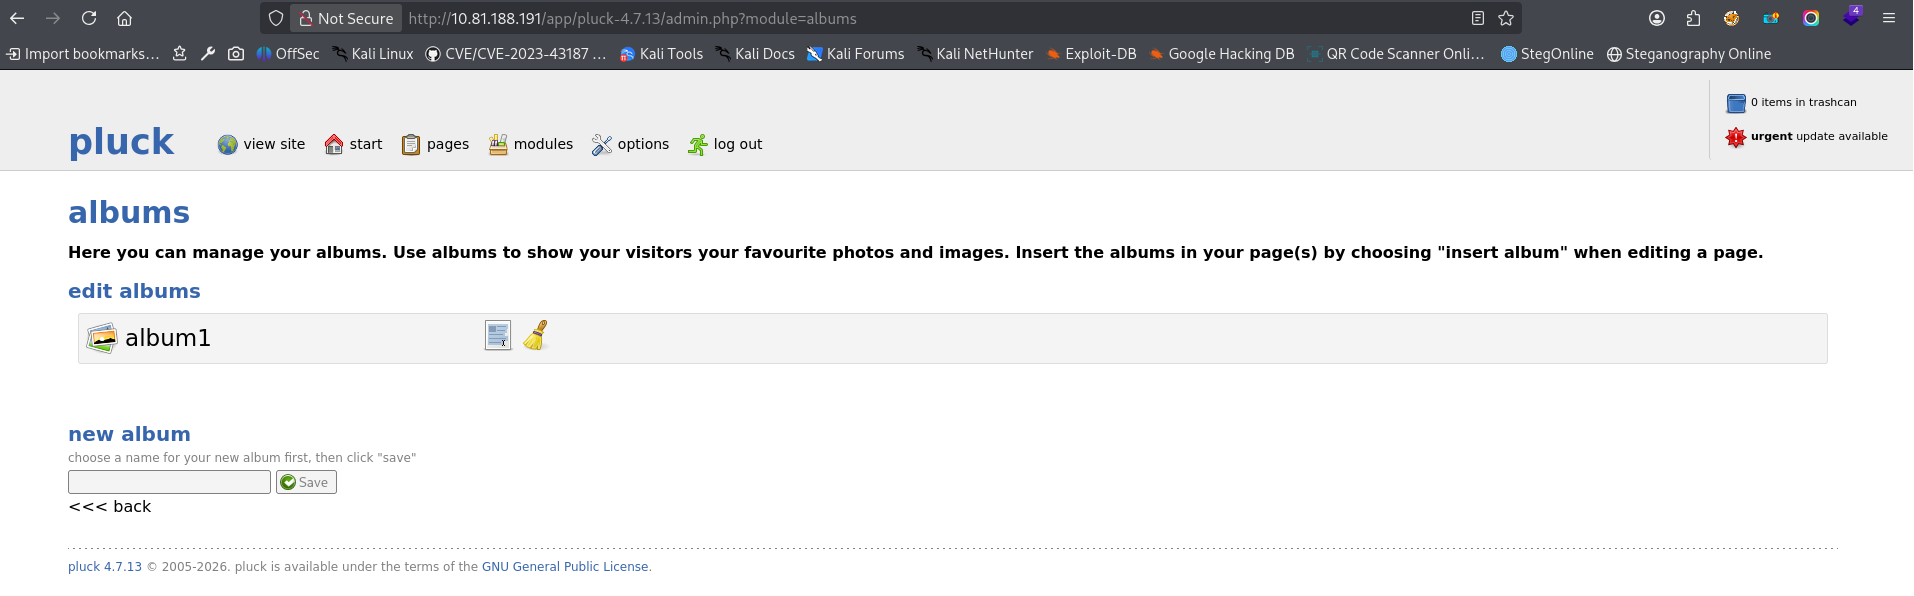The image size is (1914, 596).
Task: Click the <<< back link
Action: pos(110,507)
